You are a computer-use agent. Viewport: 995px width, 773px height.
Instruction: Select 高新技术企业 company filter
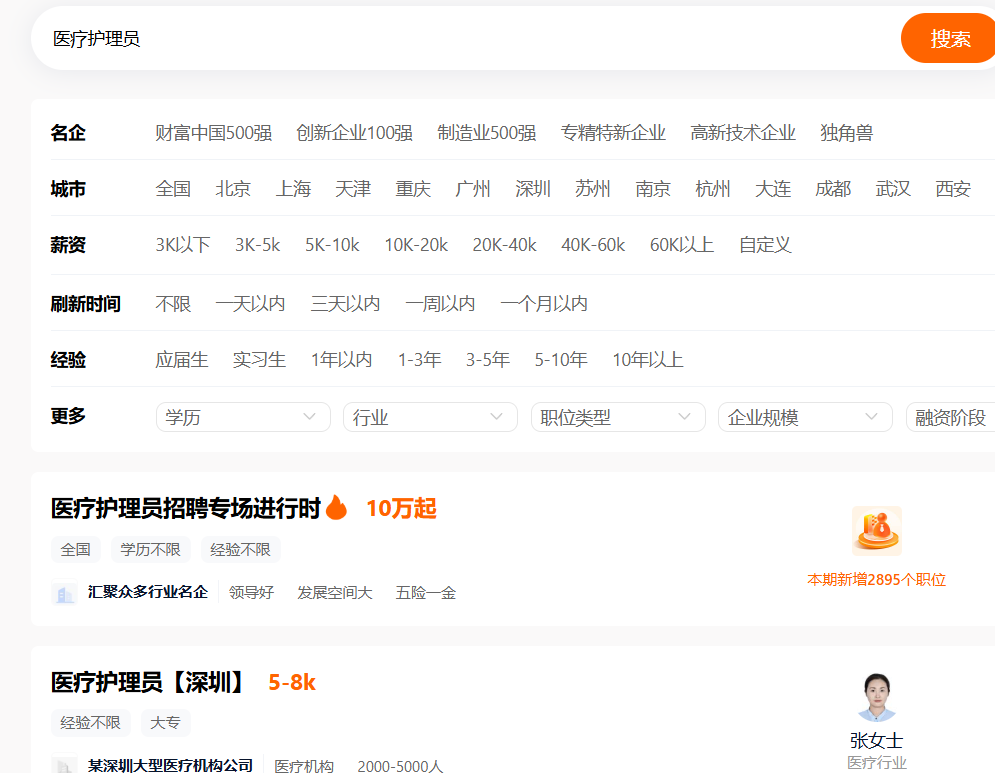(742, 133)
